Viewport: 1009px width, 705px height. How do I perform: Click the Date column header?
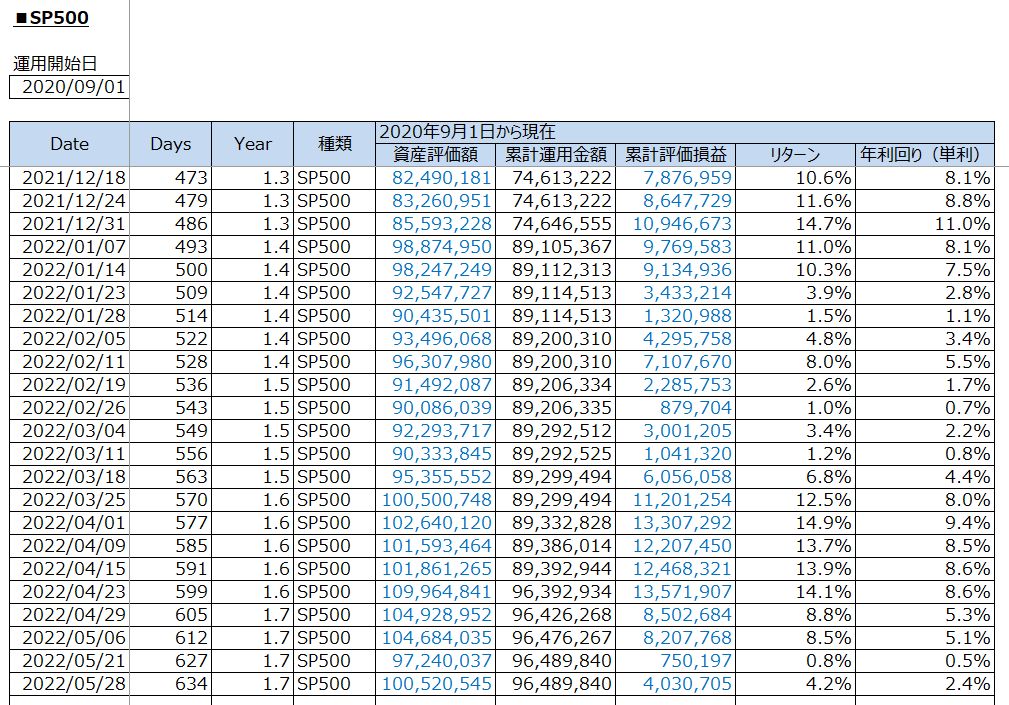[x=70, y=144]
